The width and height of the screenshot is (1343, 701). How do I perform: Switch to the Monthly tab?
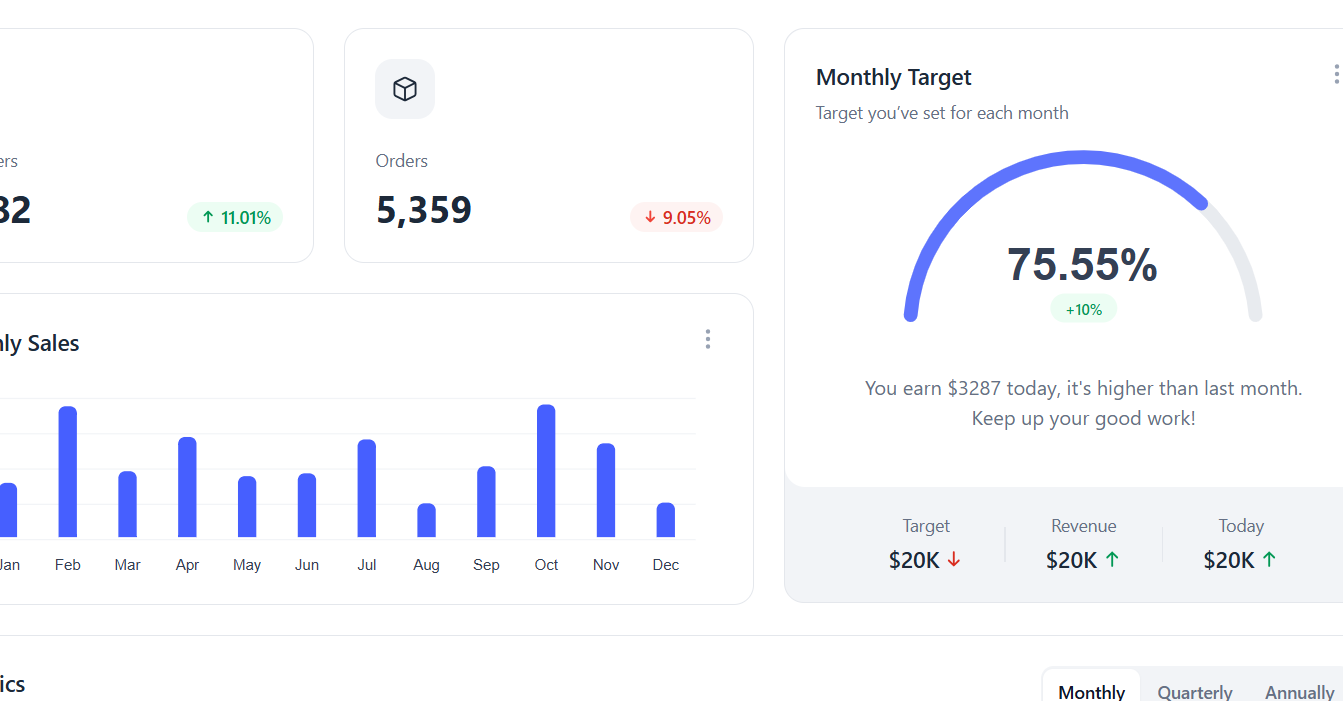[x=1091, y=692]
